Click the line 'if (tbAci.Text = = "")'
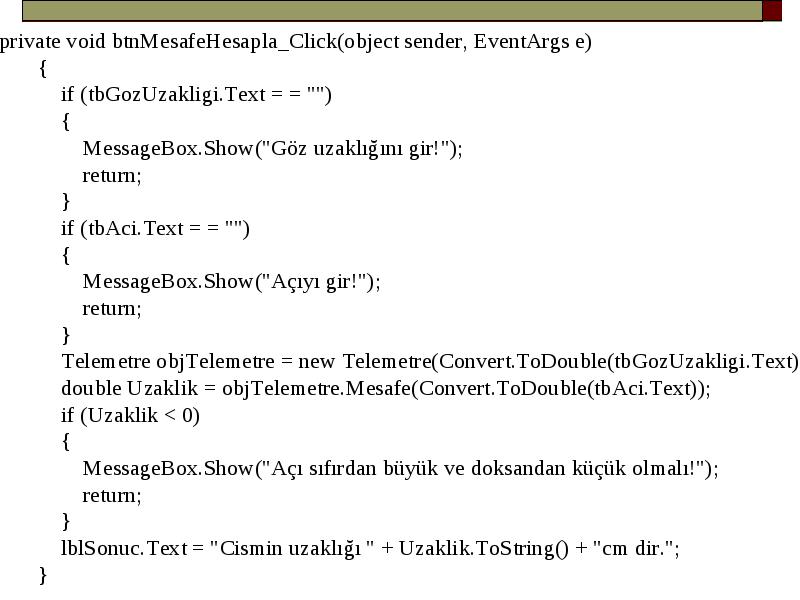 tap(155, 229)
